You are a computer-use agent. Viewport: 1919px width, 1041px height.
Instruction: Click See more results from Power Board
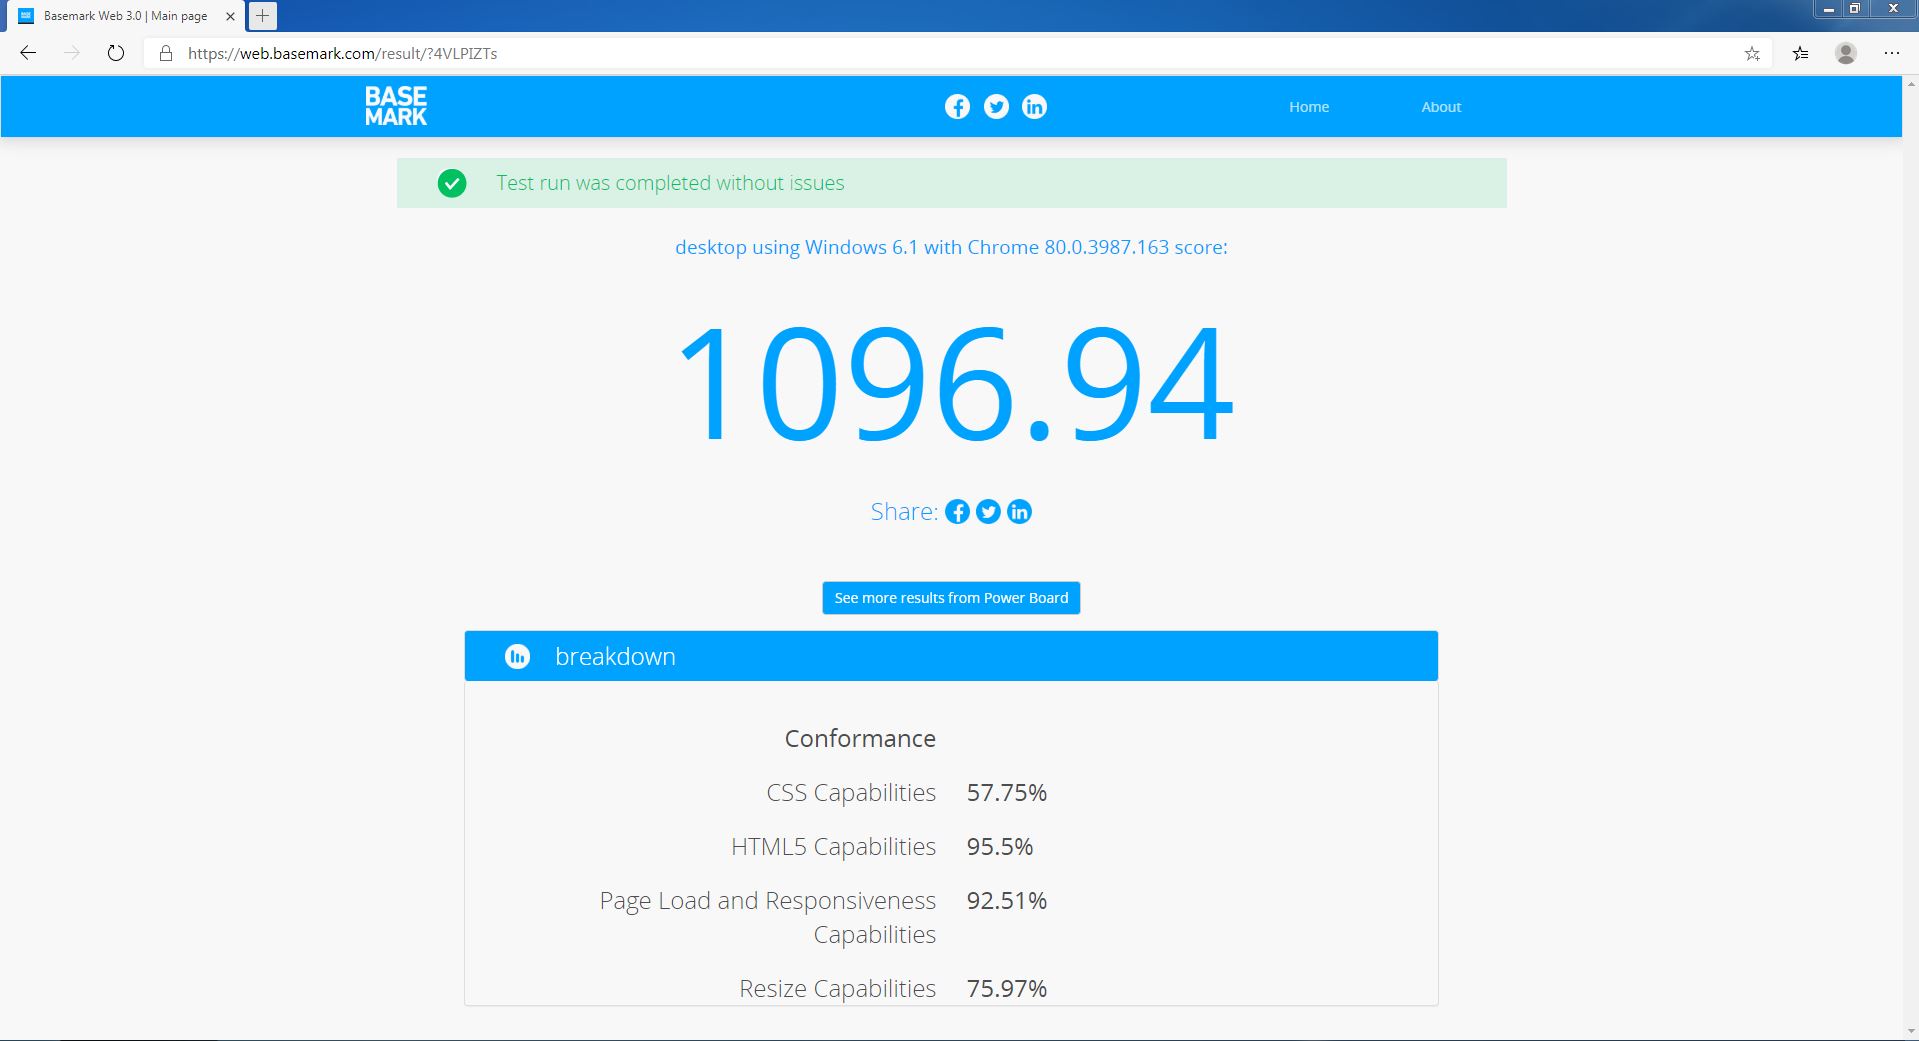pos(951,598)
